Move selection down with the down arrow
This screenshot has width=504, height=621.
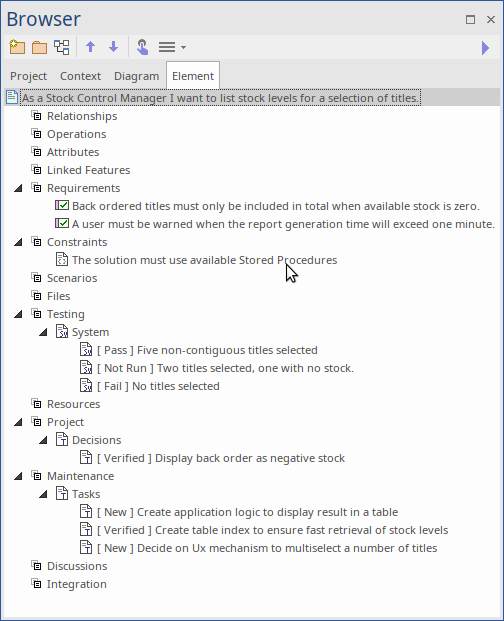point(114,47)
